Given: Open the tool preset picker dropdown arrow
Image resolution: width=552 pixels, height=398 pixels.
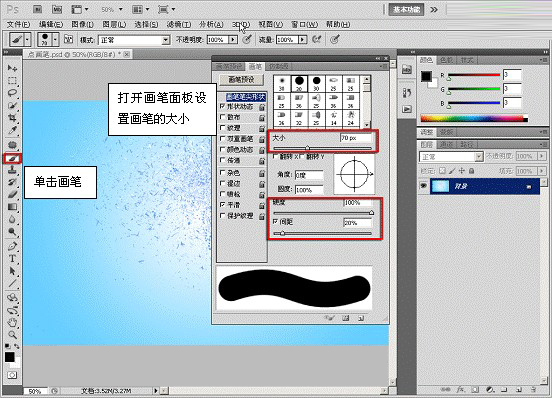Looking at the screenshot, I should (27, 39).
